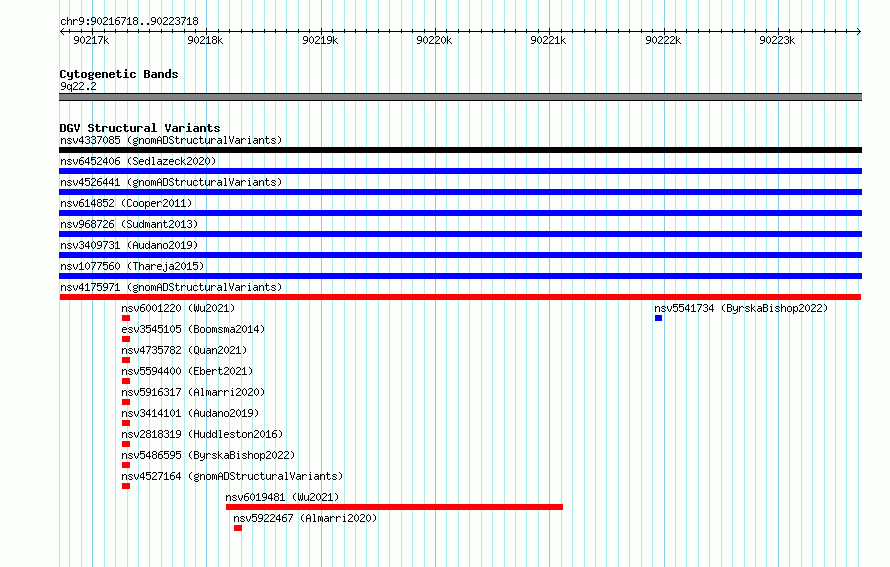Click small red marker under nsv6001220
The height and width of the screenshot is (567, 890).
pyautogui.click(x=126, y=318)
